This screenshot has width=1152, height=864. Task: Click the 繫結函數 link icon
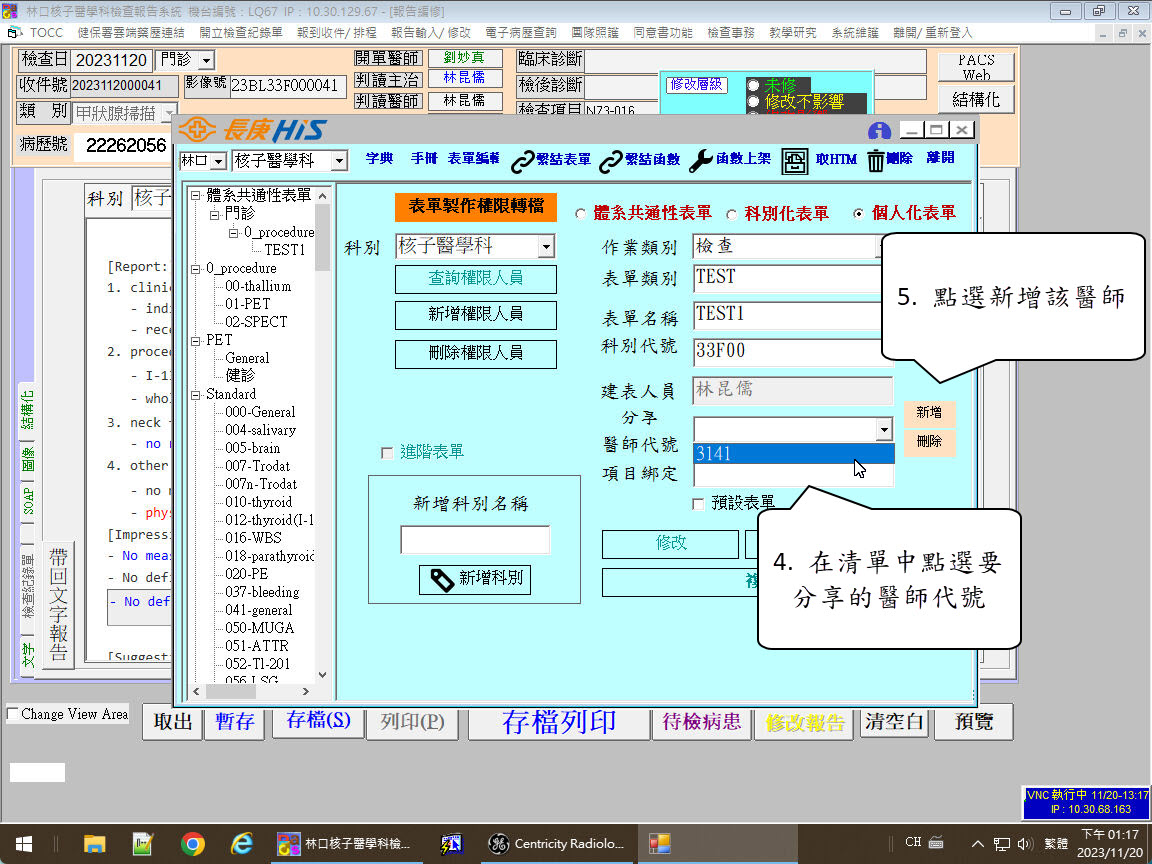click(611, 160)
